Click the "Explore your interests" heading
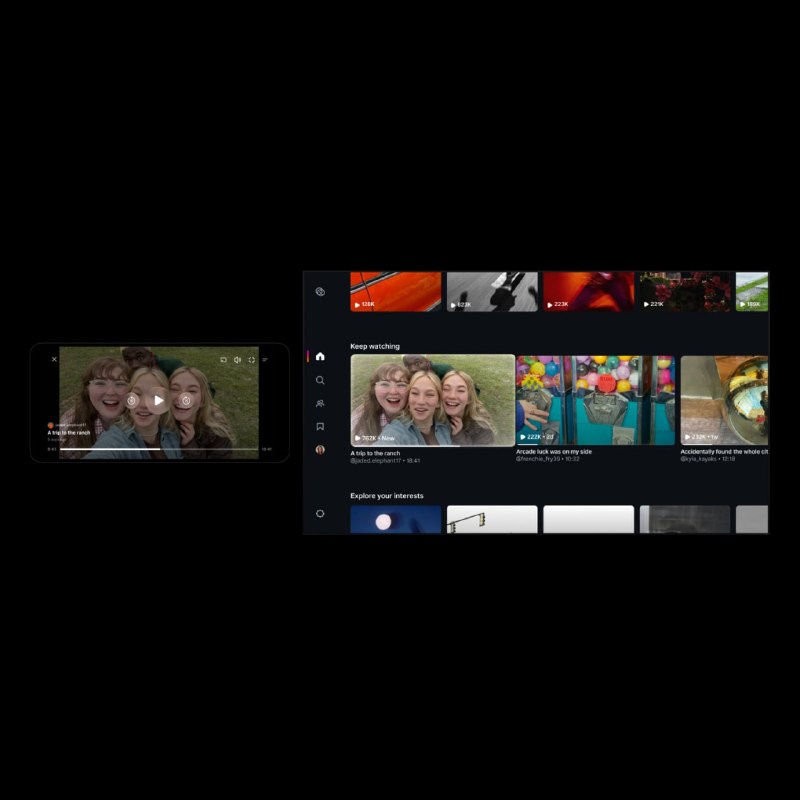This screenshot has height=800, width=800. click(x=387, y=496)
